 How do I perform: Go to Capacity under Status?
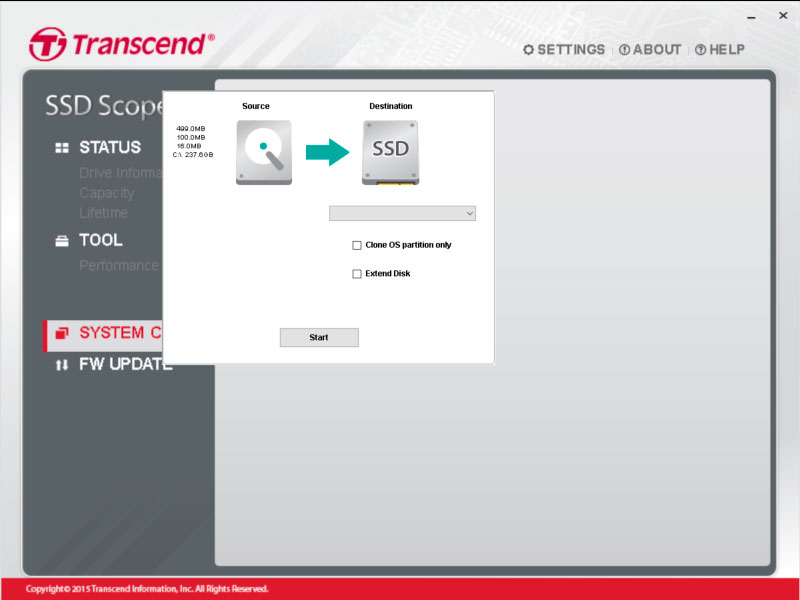pyautogui.click(x=106, y=193)
